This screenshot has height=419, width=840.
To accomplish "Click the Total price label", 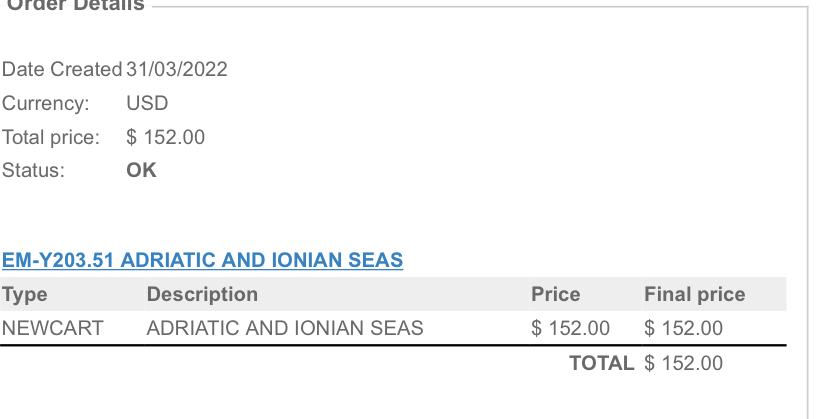I will point(51,137).
